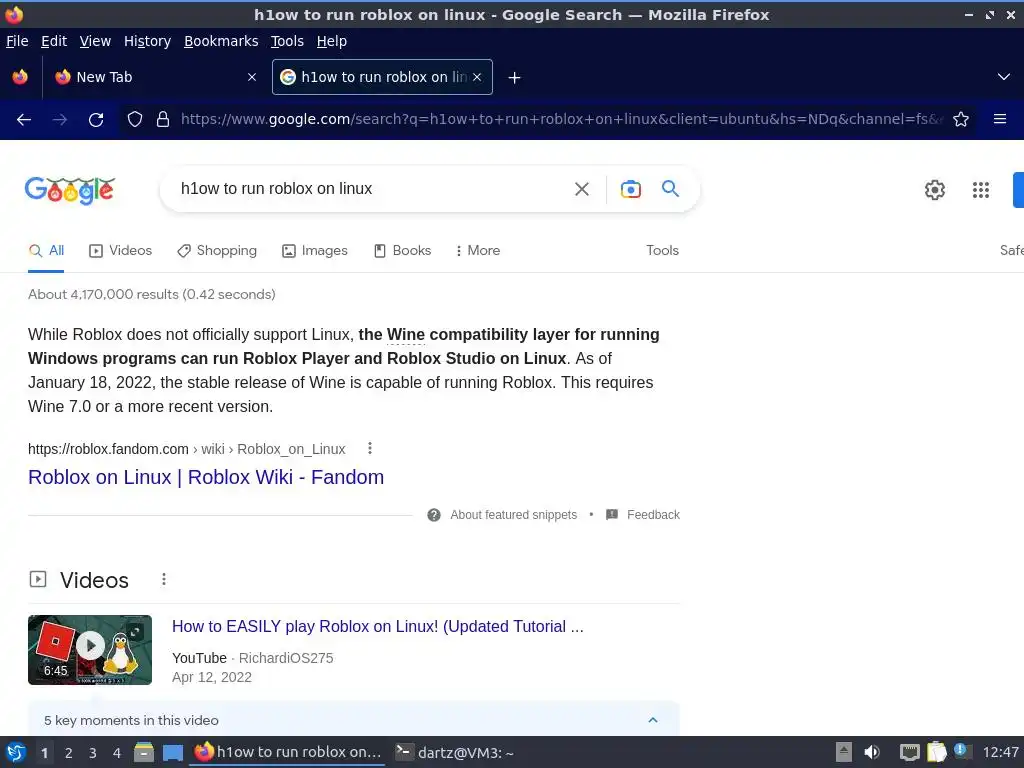Filter results by Books
Viewport: 1024px width, 768px height.
pos(402,251)
